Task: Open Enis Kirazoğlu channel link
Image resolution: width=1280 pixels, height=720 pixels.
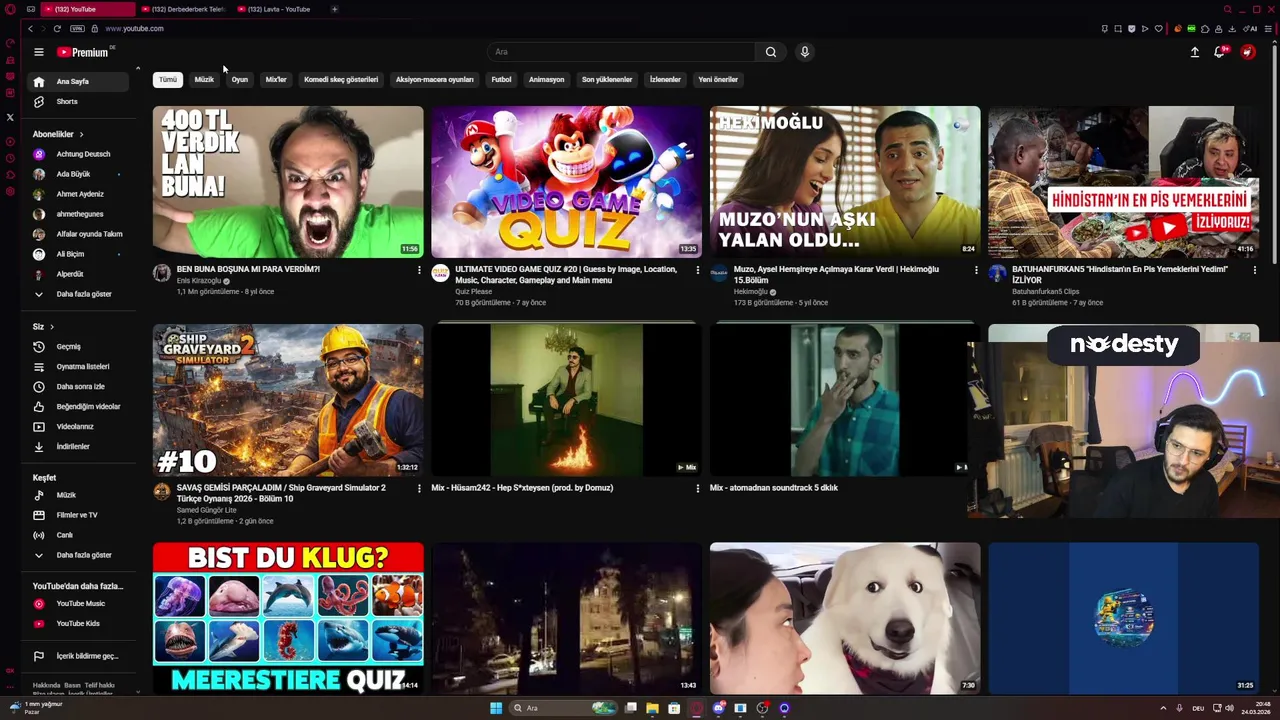Action: tap(199, 281)
